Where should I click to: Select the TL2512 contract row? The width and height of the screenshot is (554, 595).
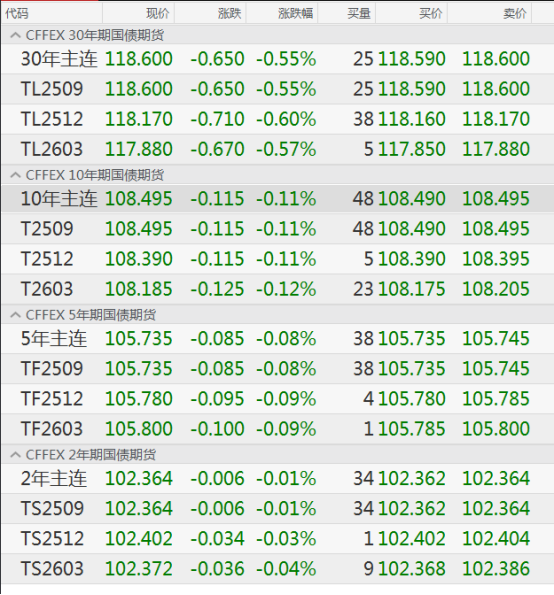277,119
